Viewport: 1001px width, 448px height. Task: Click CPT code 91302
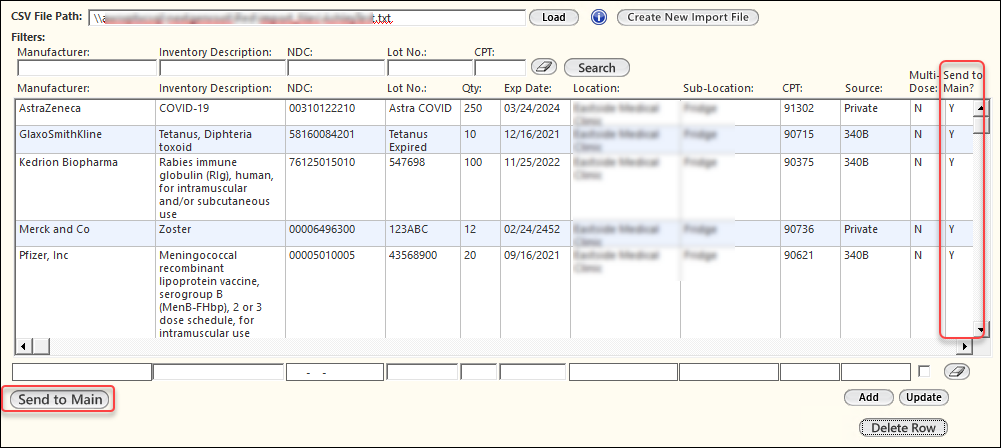coord(799,108)
